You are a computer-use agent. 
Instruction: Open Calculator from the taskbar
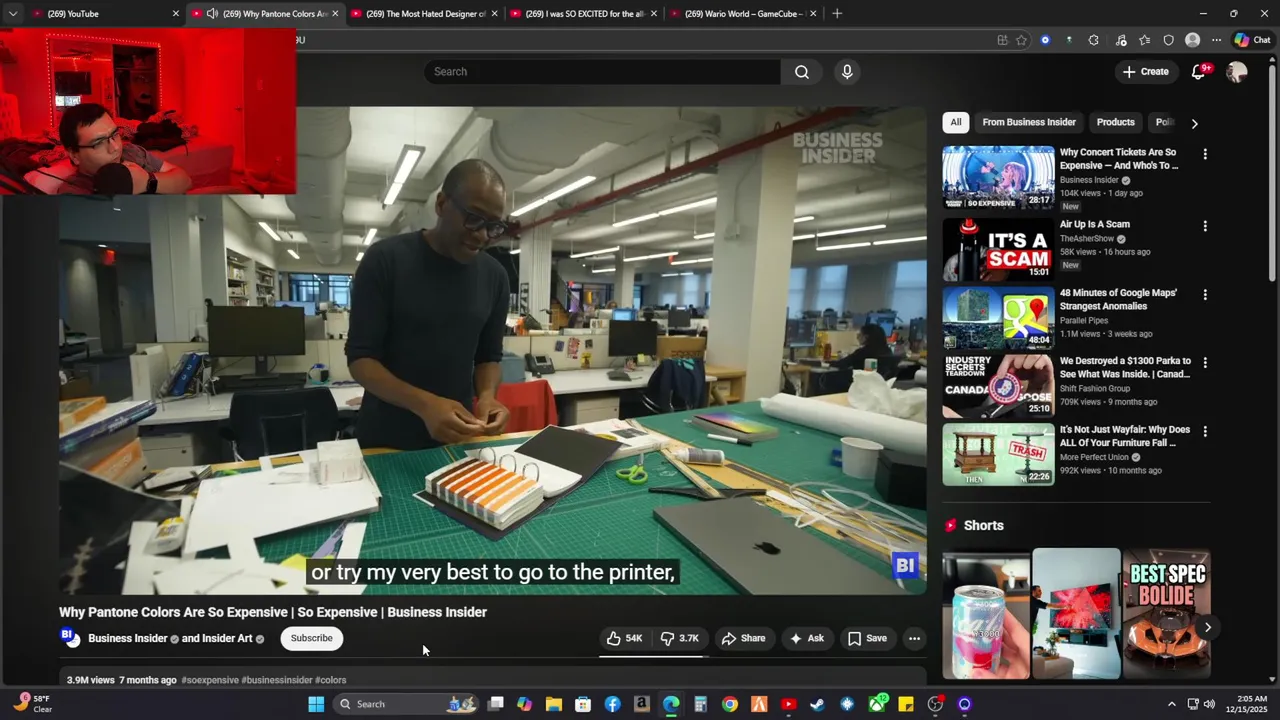700,704
